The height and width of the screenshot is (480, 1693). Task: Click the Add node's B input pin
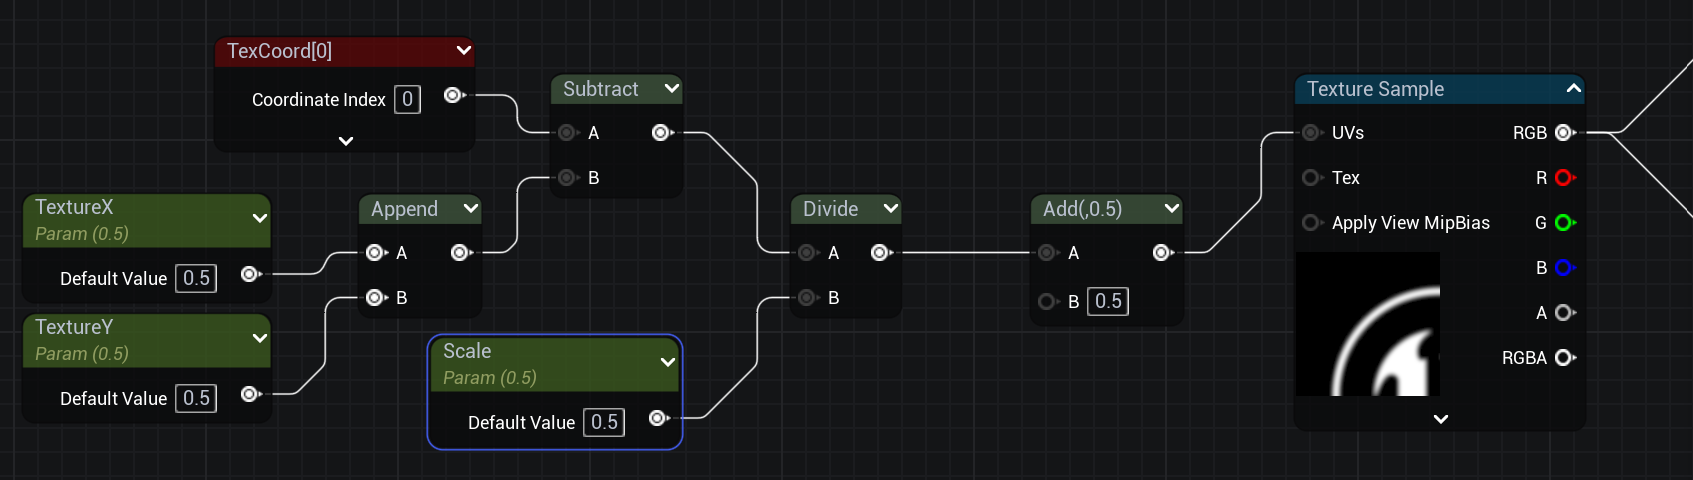(x=1048, y=301)
